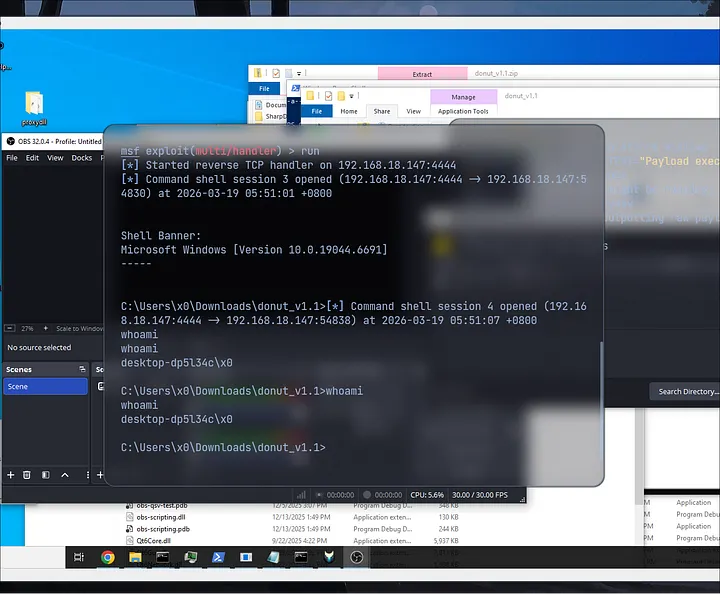Click the folder icon in donut_v1.1 title bar

click(310, 95)
